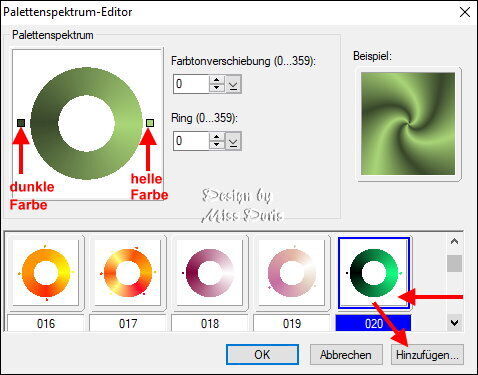Click the palette list scroll up arrow
478x375 pixels.
[454, 241]
